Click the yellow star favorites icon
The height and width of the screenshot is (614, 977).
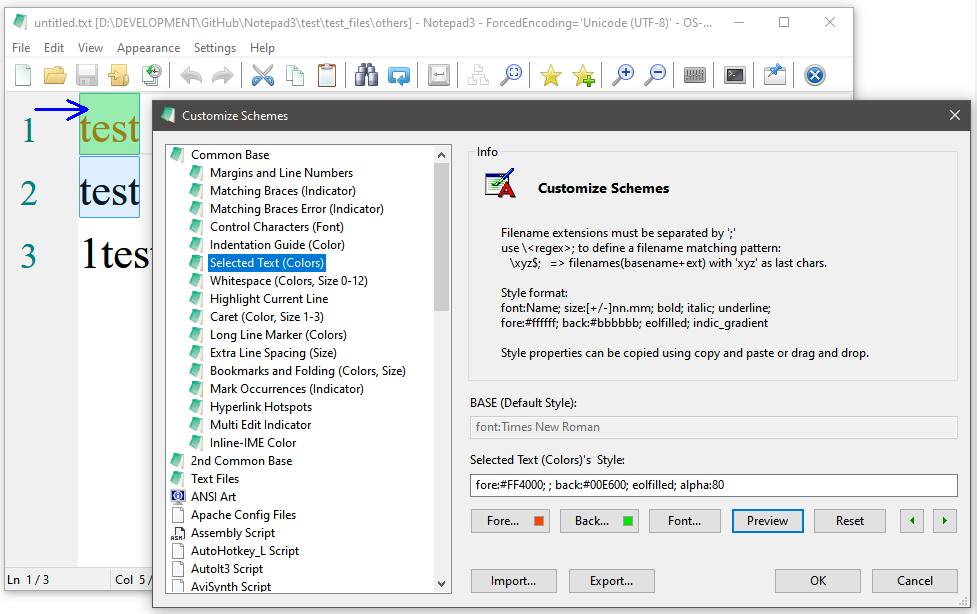551,75
